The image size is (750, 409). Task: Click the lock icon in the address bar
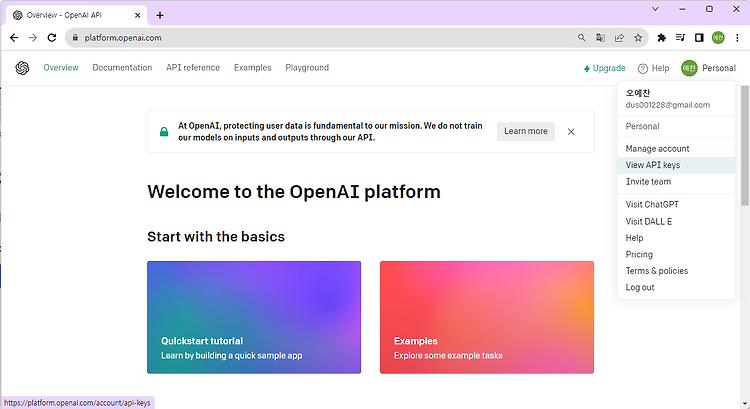tap(75, 37)
